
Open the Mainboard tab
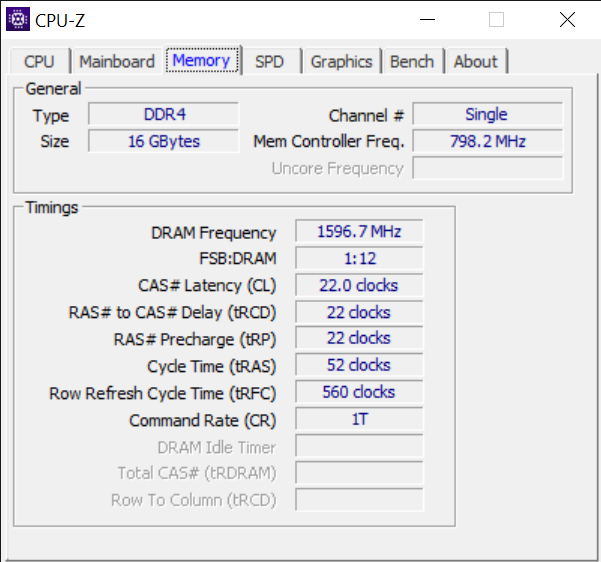(117, 61)
